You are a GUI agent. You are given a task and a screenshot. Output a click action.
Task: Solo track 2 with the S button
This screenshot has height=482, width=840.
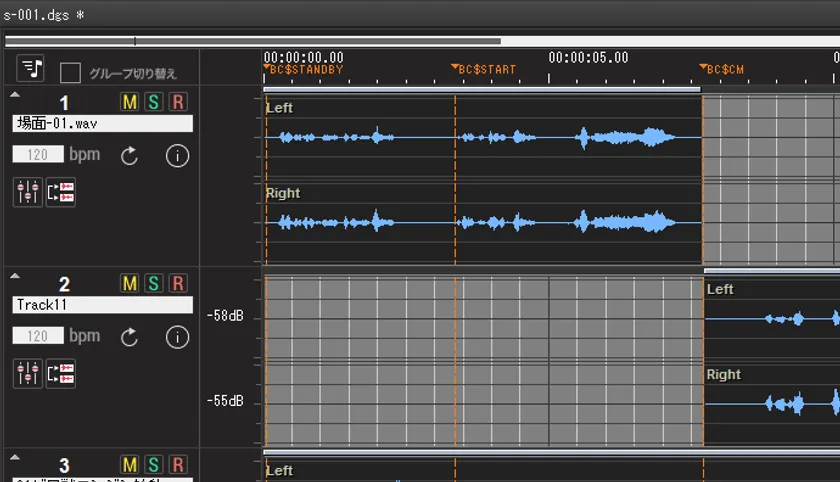click(153, 284)
